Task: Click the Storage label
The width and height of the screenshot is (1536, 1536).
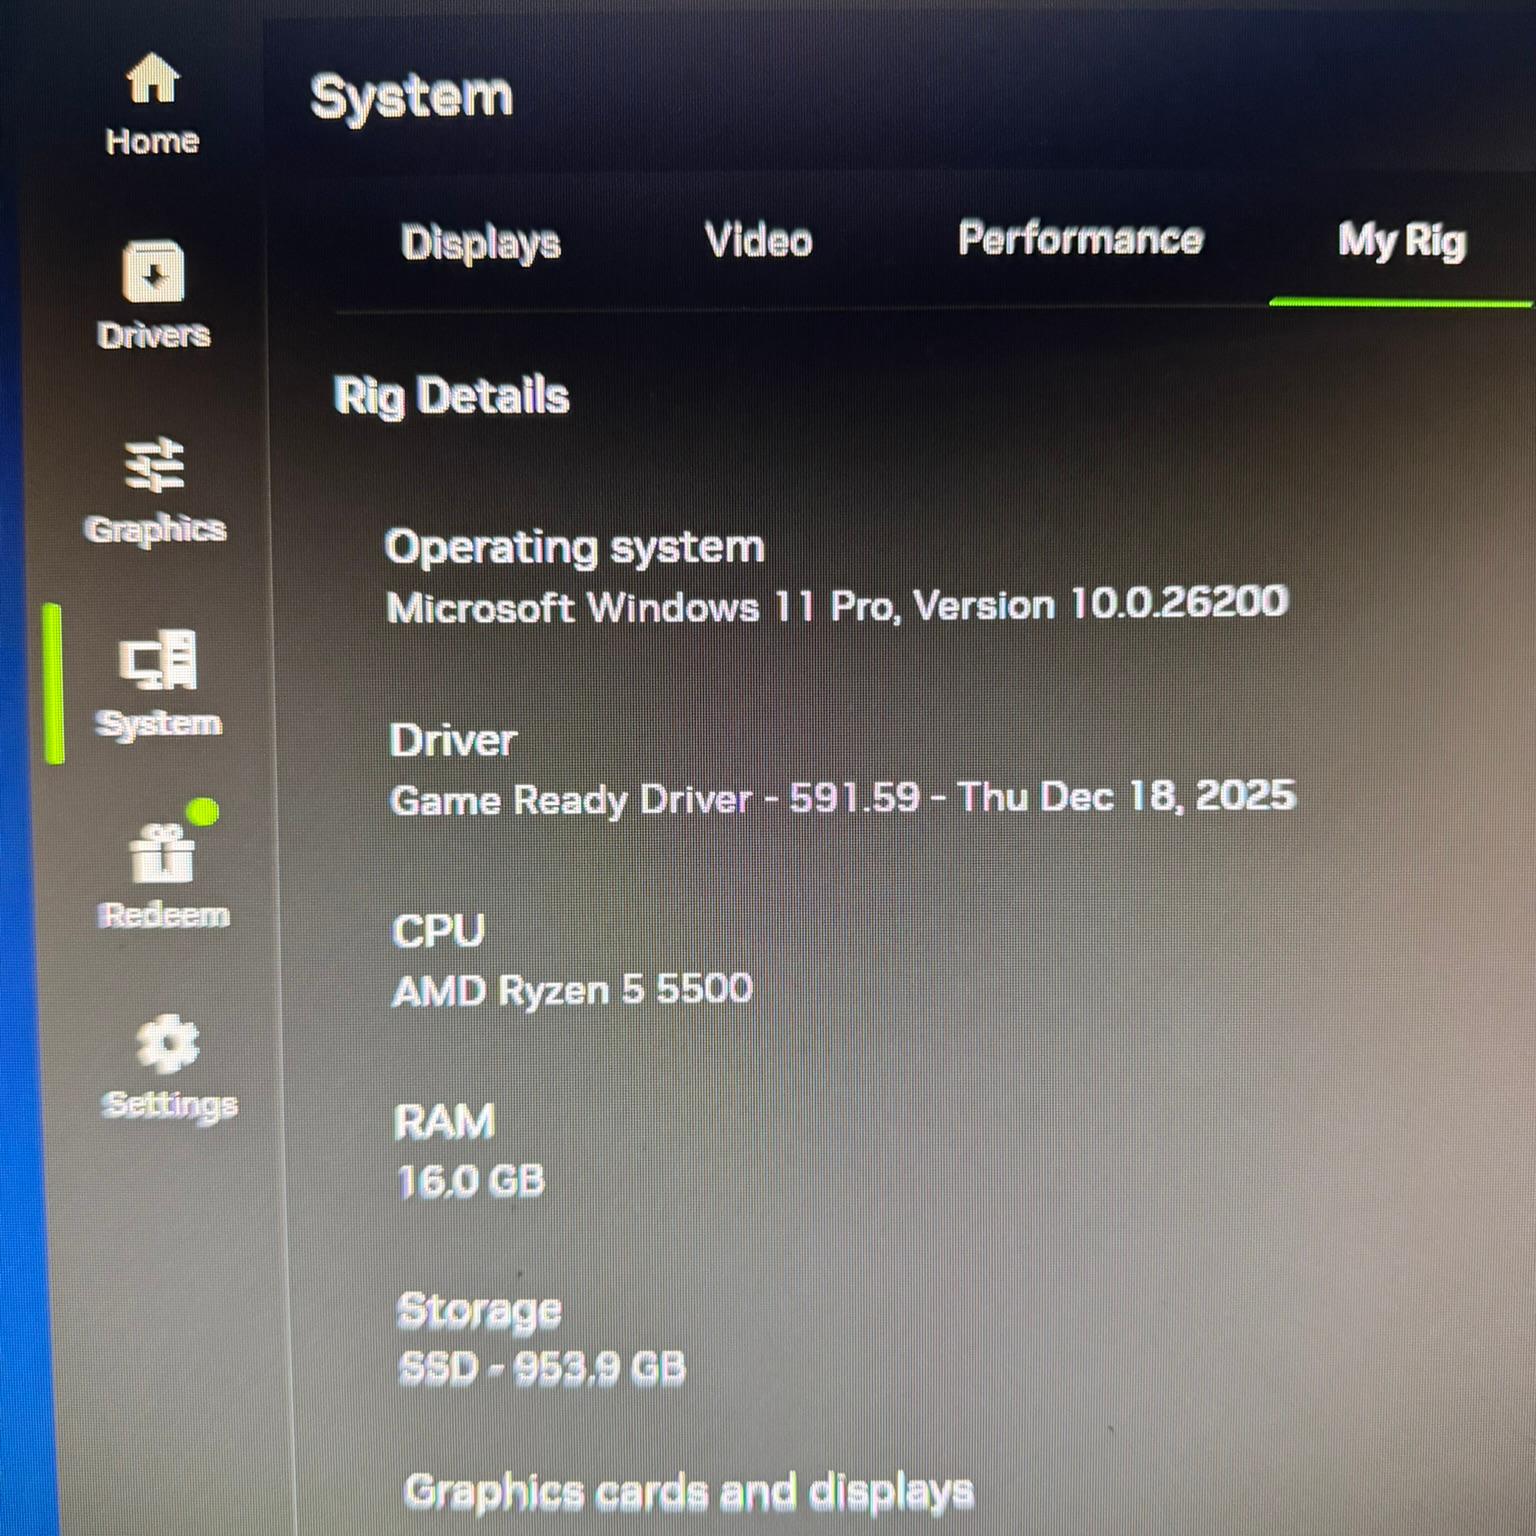Action: [x=479, y=1311]
